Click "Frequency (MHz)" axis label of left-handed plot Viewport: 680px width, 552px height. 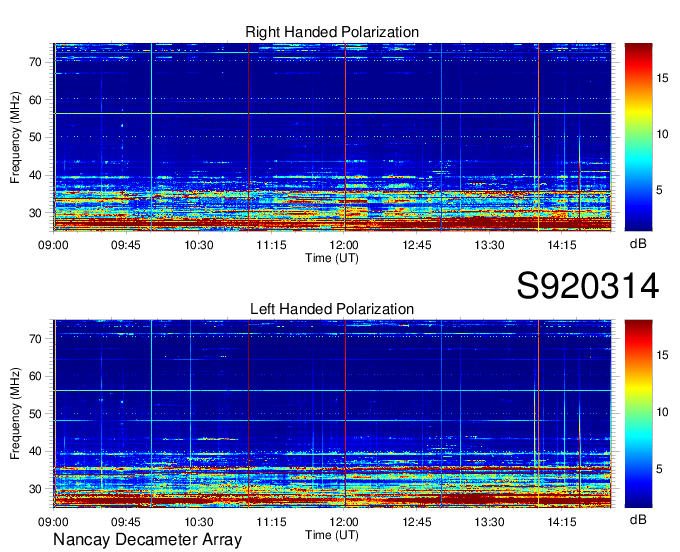pyautogui.click(x=15, y=414)
